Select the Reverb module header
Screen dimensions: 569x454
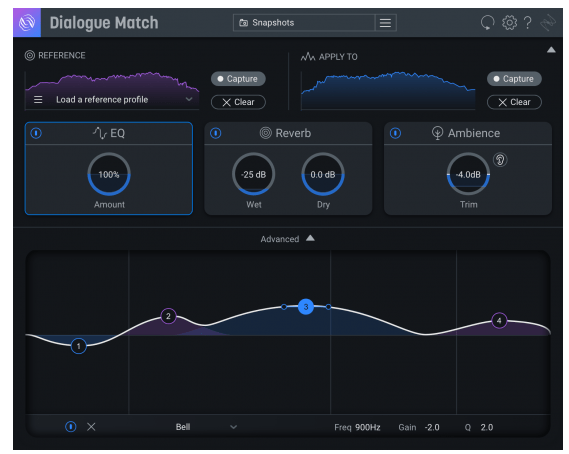(x=288, y=133)
